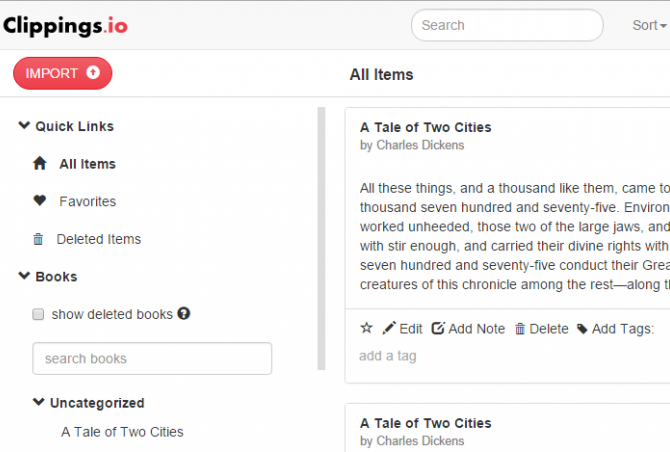670x452 pixels.
Task: Click the Clippings.io logo
Action: click(65, 26)
